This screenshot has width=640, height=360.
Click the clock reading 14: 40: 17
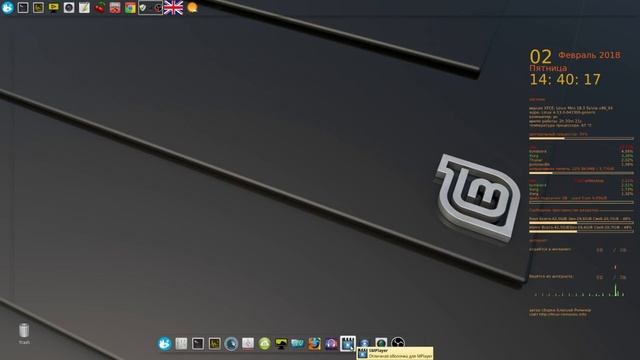[565, 80]
